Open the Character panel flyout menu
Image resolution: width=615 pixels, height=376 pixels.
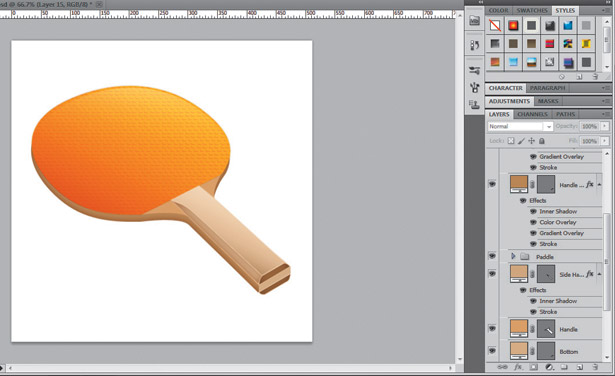pos(606,88)
